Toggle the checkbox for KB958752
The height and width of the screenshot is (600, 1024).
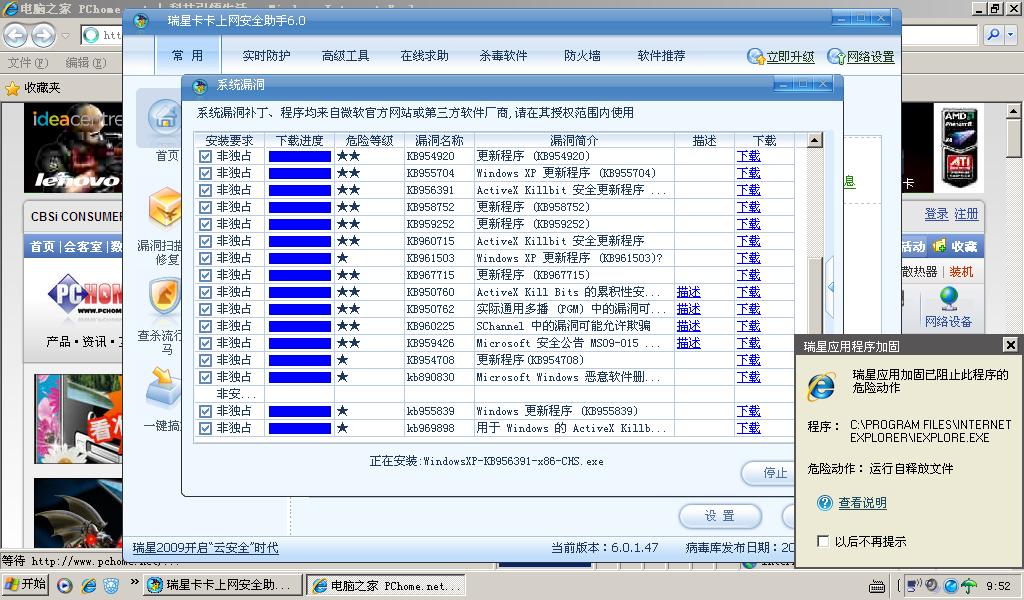point(206,208)
